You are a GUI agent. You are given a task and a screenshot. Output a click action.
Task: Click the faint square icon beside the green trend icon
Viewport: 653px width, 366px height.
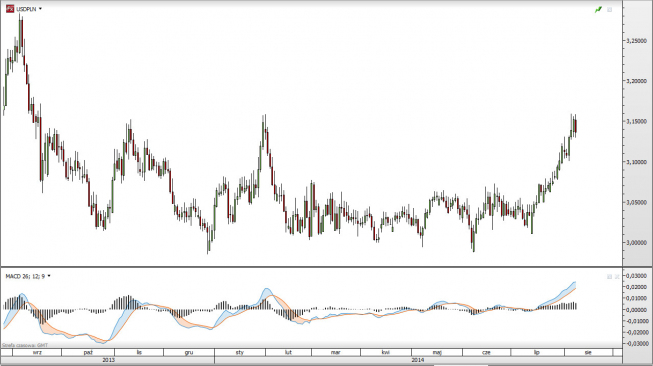pos(610,9)
